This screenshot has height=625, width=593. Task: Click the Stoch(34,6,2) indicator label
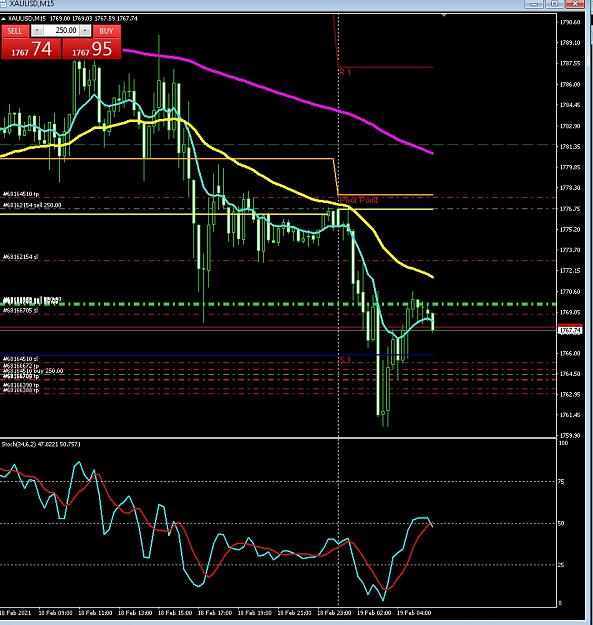point(41,444)
